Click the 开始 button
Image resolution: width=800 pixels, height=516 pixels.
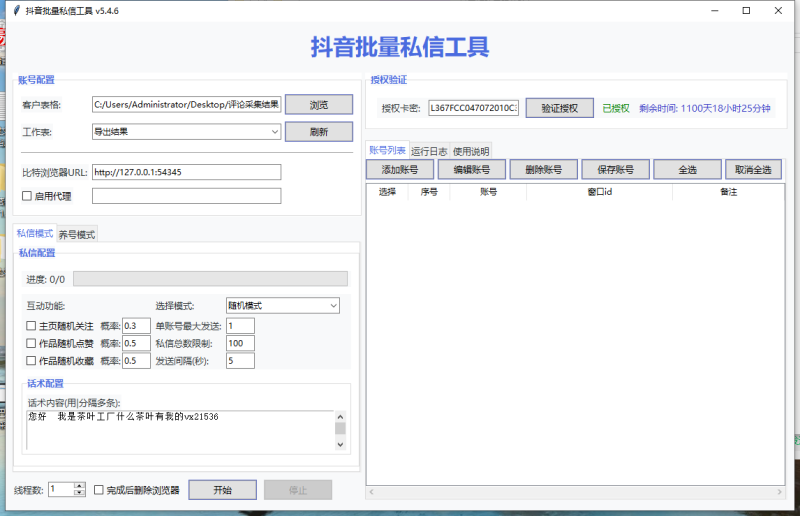(x=222, y=490)
